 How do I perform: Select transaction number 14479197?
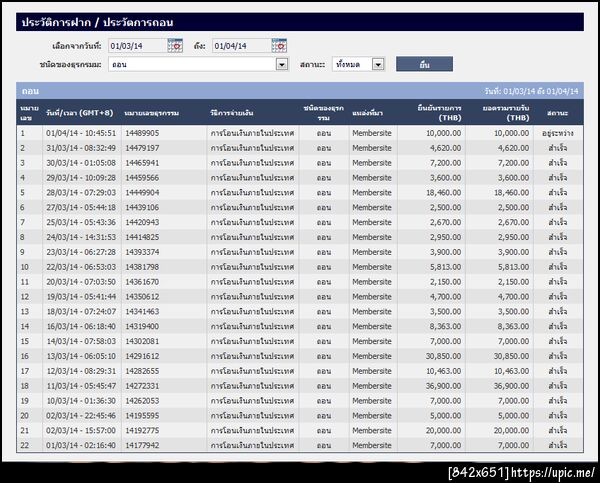pyautogui.click(x=142, y=148)
